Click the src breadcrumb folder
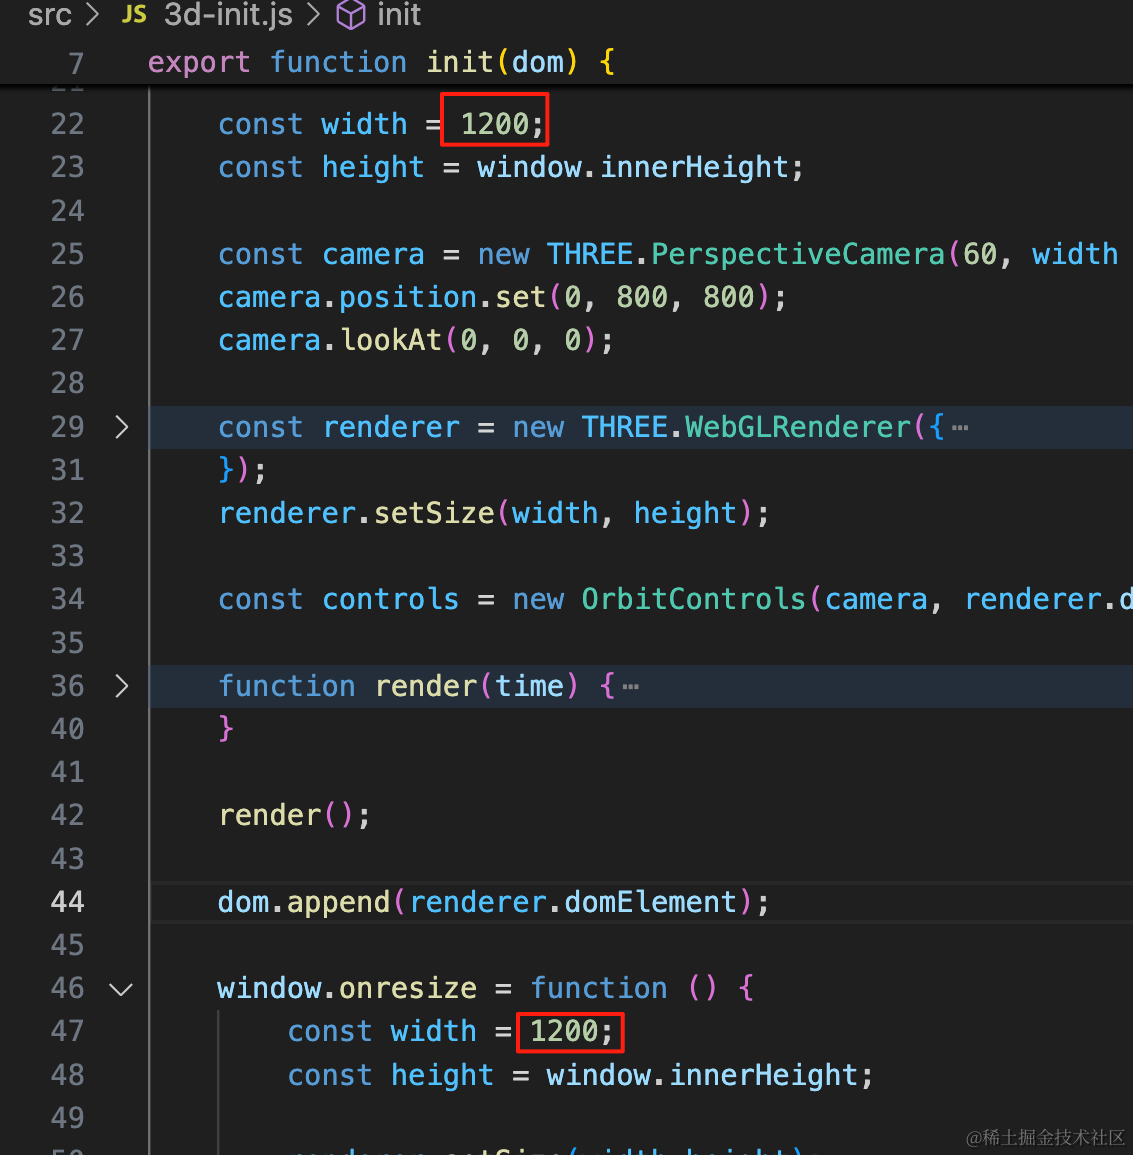The height and width of the screenshot is (1156, 1134). click(49, 15)
